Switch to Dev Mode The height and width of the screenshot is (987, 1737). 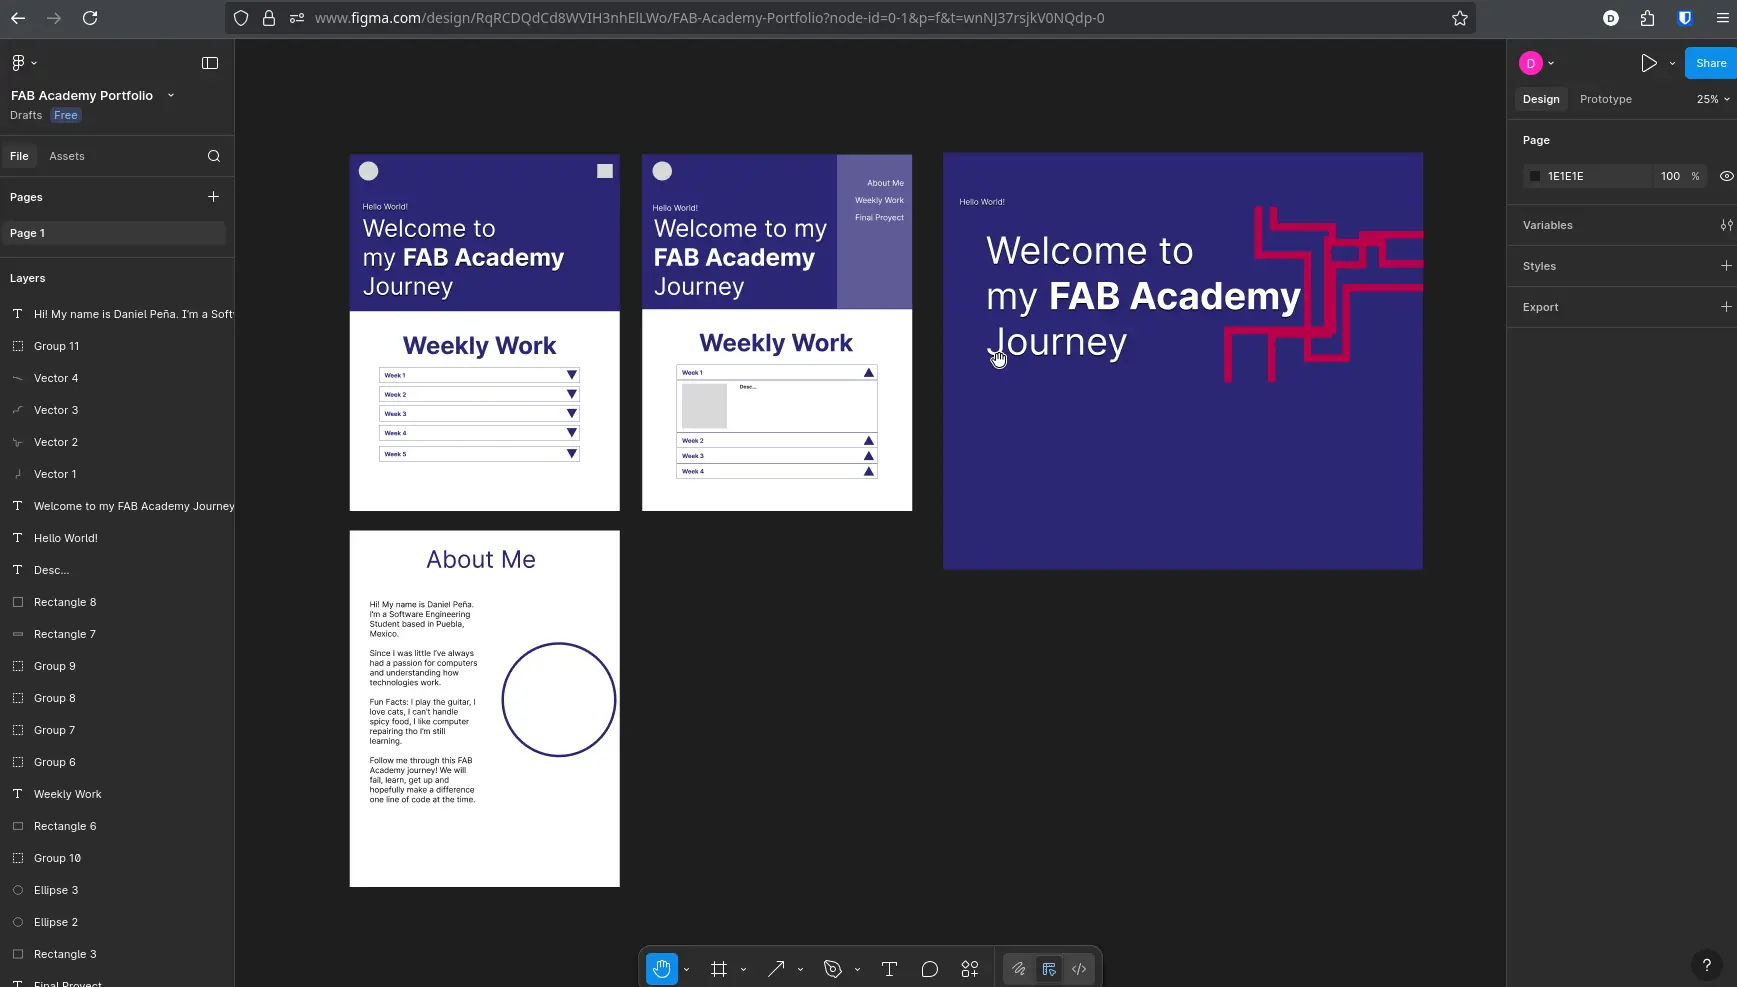point(1079,969)
